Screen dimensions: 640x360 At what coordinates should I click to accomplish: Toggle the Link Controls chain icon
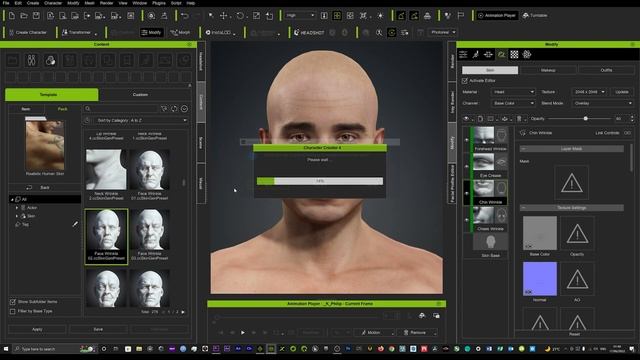coord(627,133)
